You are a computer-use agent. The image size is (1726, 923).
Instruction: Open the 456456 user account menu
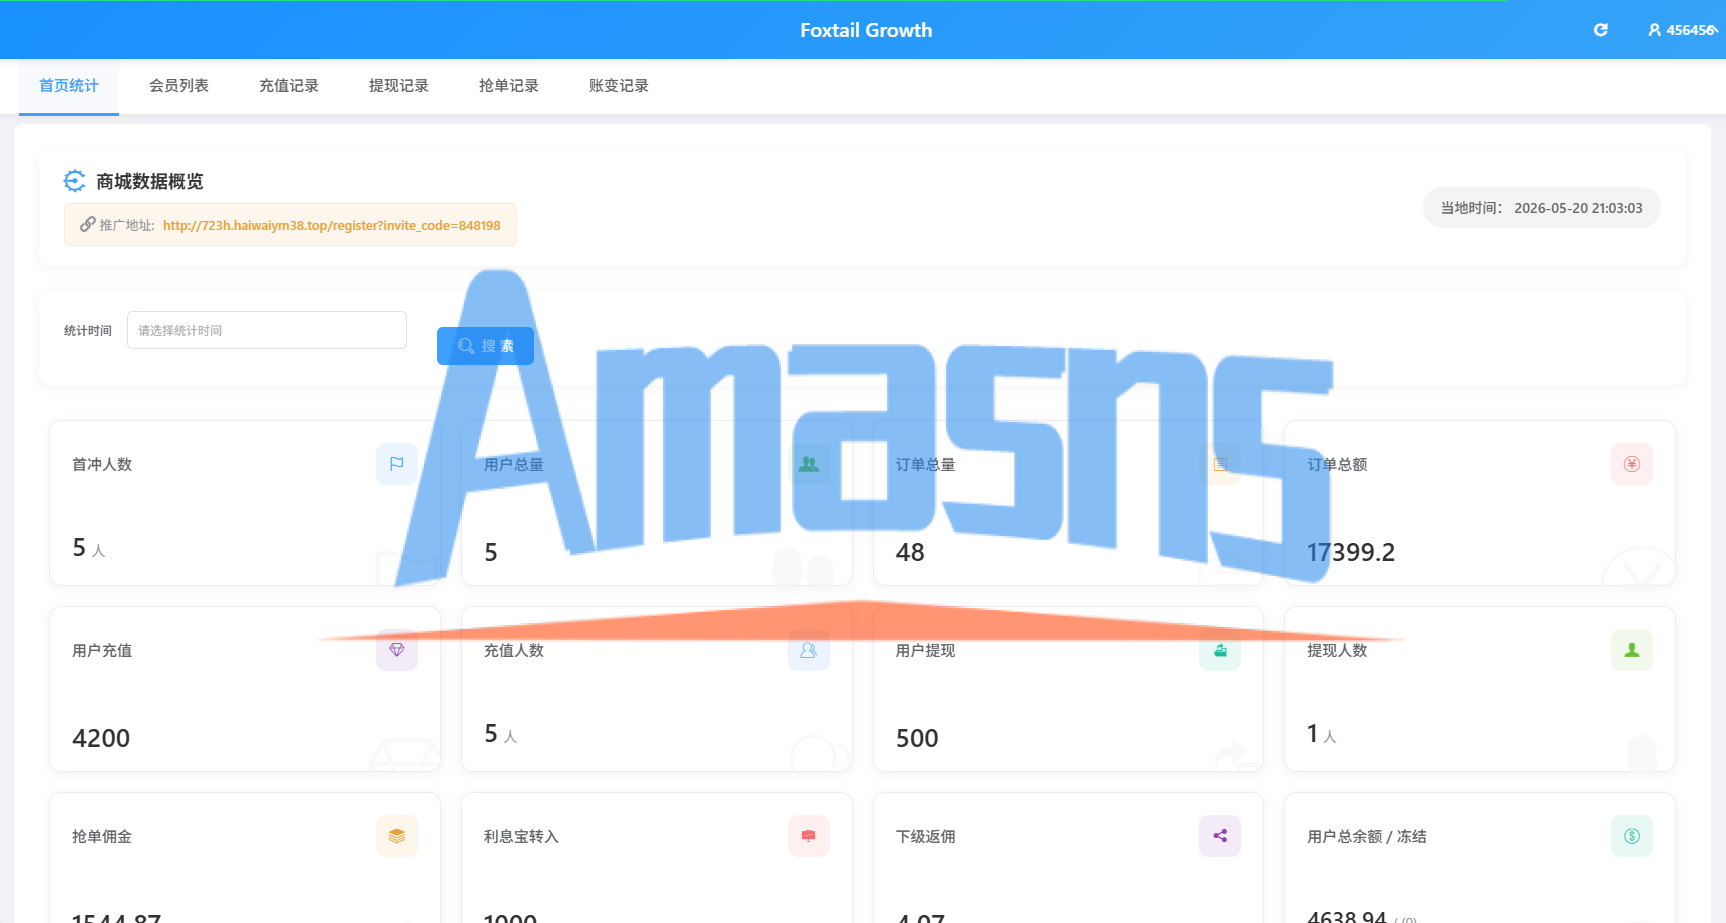click(x=1683, y=30)
